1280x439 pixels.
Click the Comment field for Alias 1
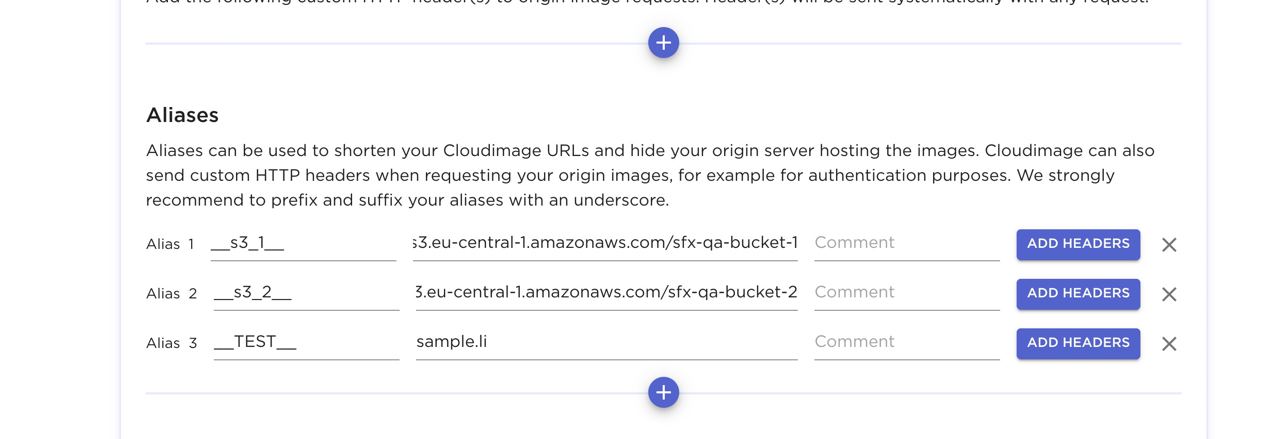click(x=906, y=243)
